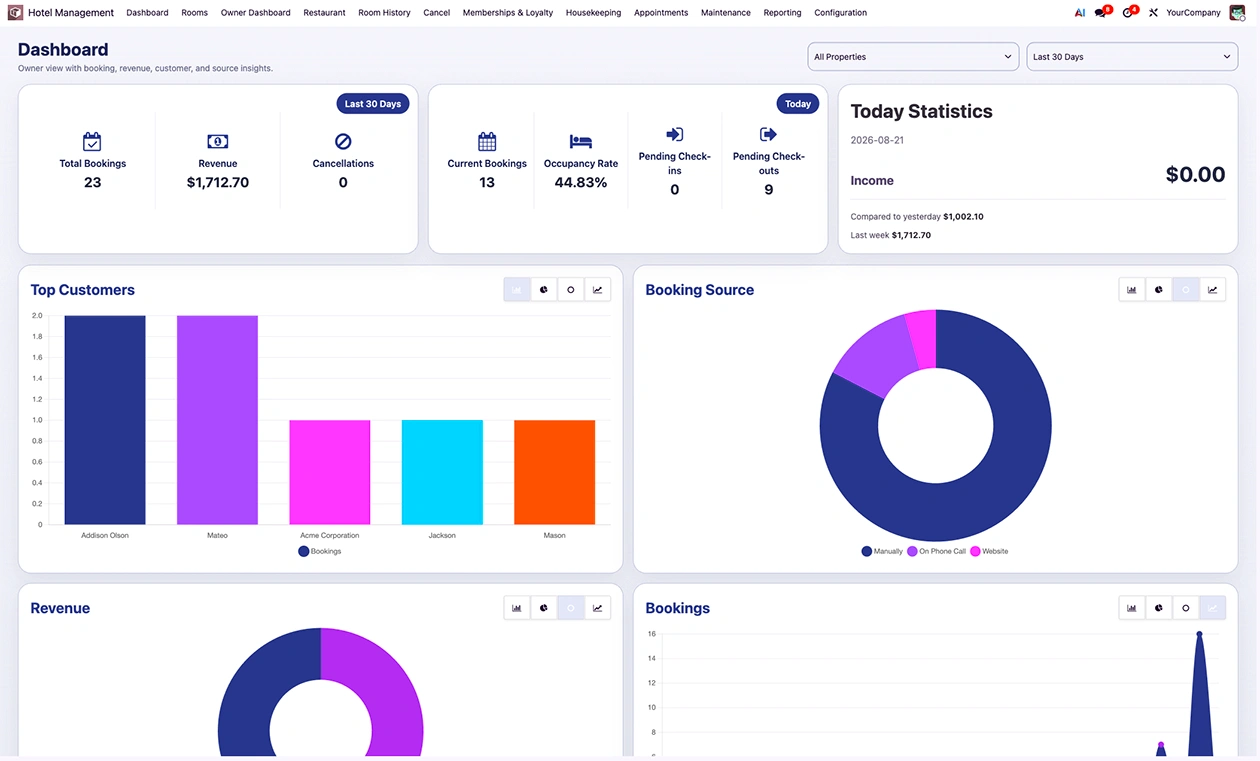The width and height of the screenshot is (1260, 761).
Task: Go to the Dashboard menu item
Action: (x=147, y=13)
